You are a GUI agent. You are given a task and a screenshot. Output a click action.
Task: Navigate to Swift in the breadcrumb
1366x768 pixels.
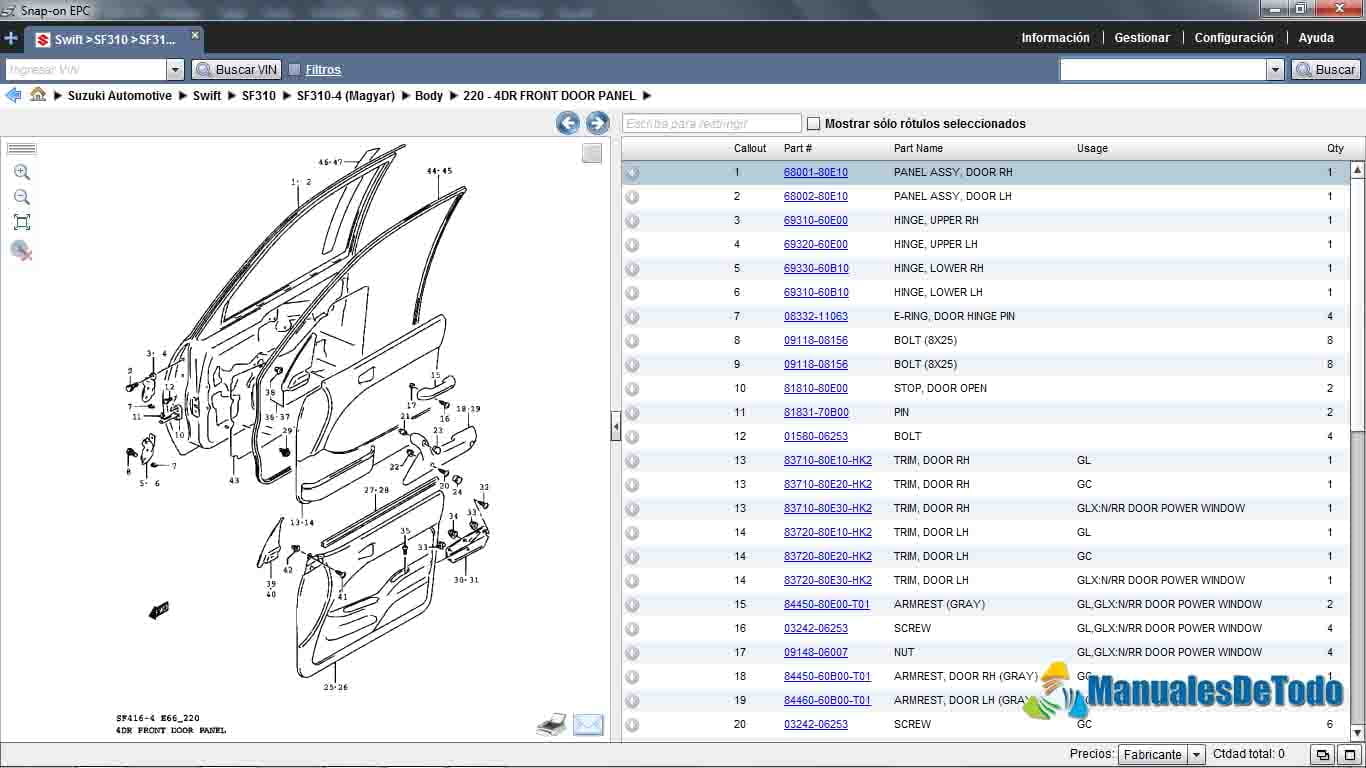click(x=207, y=96)
